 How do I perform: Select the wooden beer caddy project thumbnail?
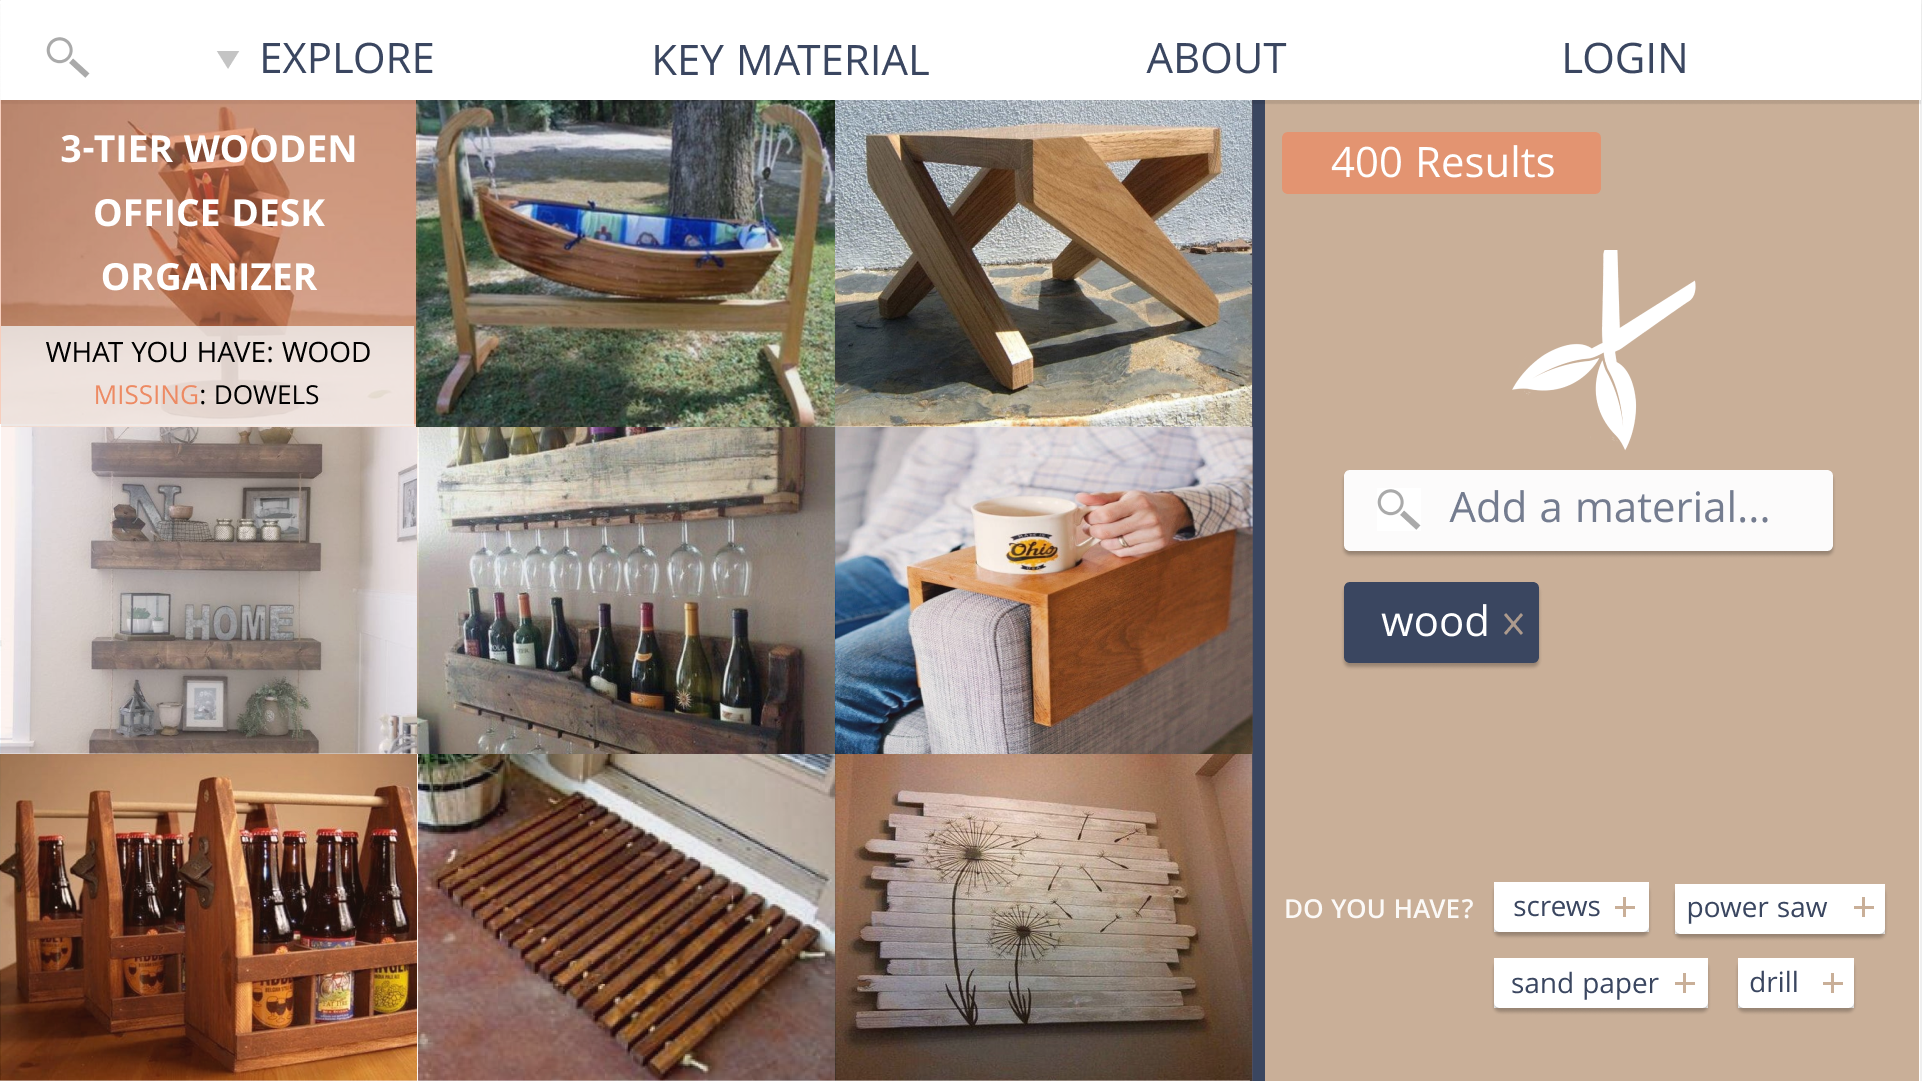tap(208, 917)
